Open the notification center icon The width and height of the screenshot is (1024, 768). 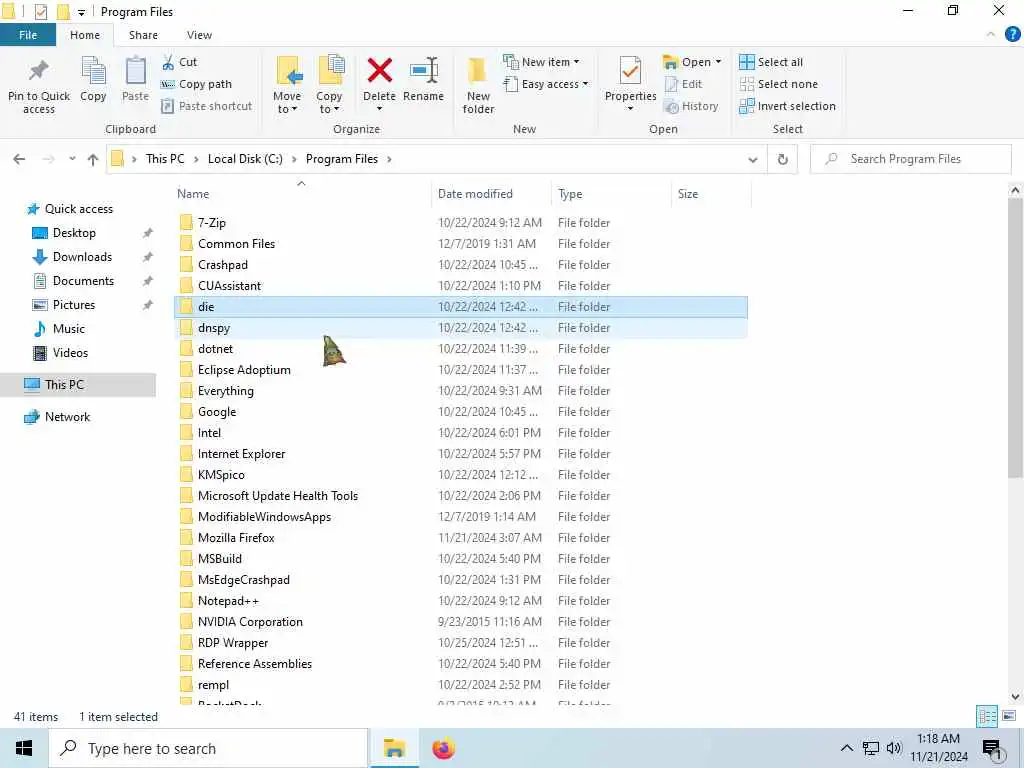point(991,750)
